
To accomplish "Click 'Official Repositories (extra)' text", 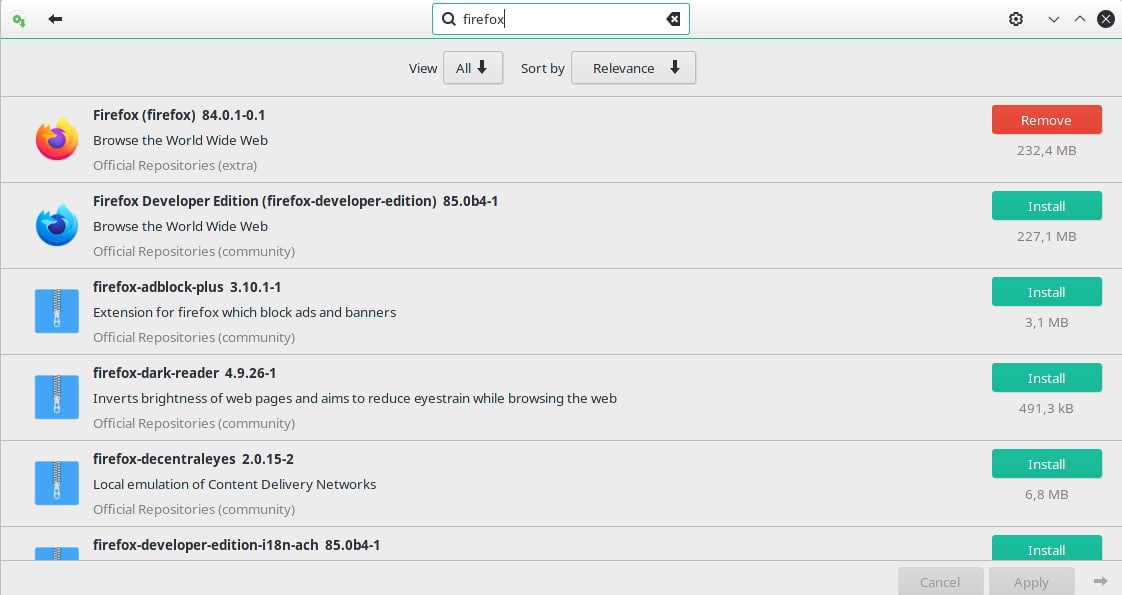I will point(175,165).
